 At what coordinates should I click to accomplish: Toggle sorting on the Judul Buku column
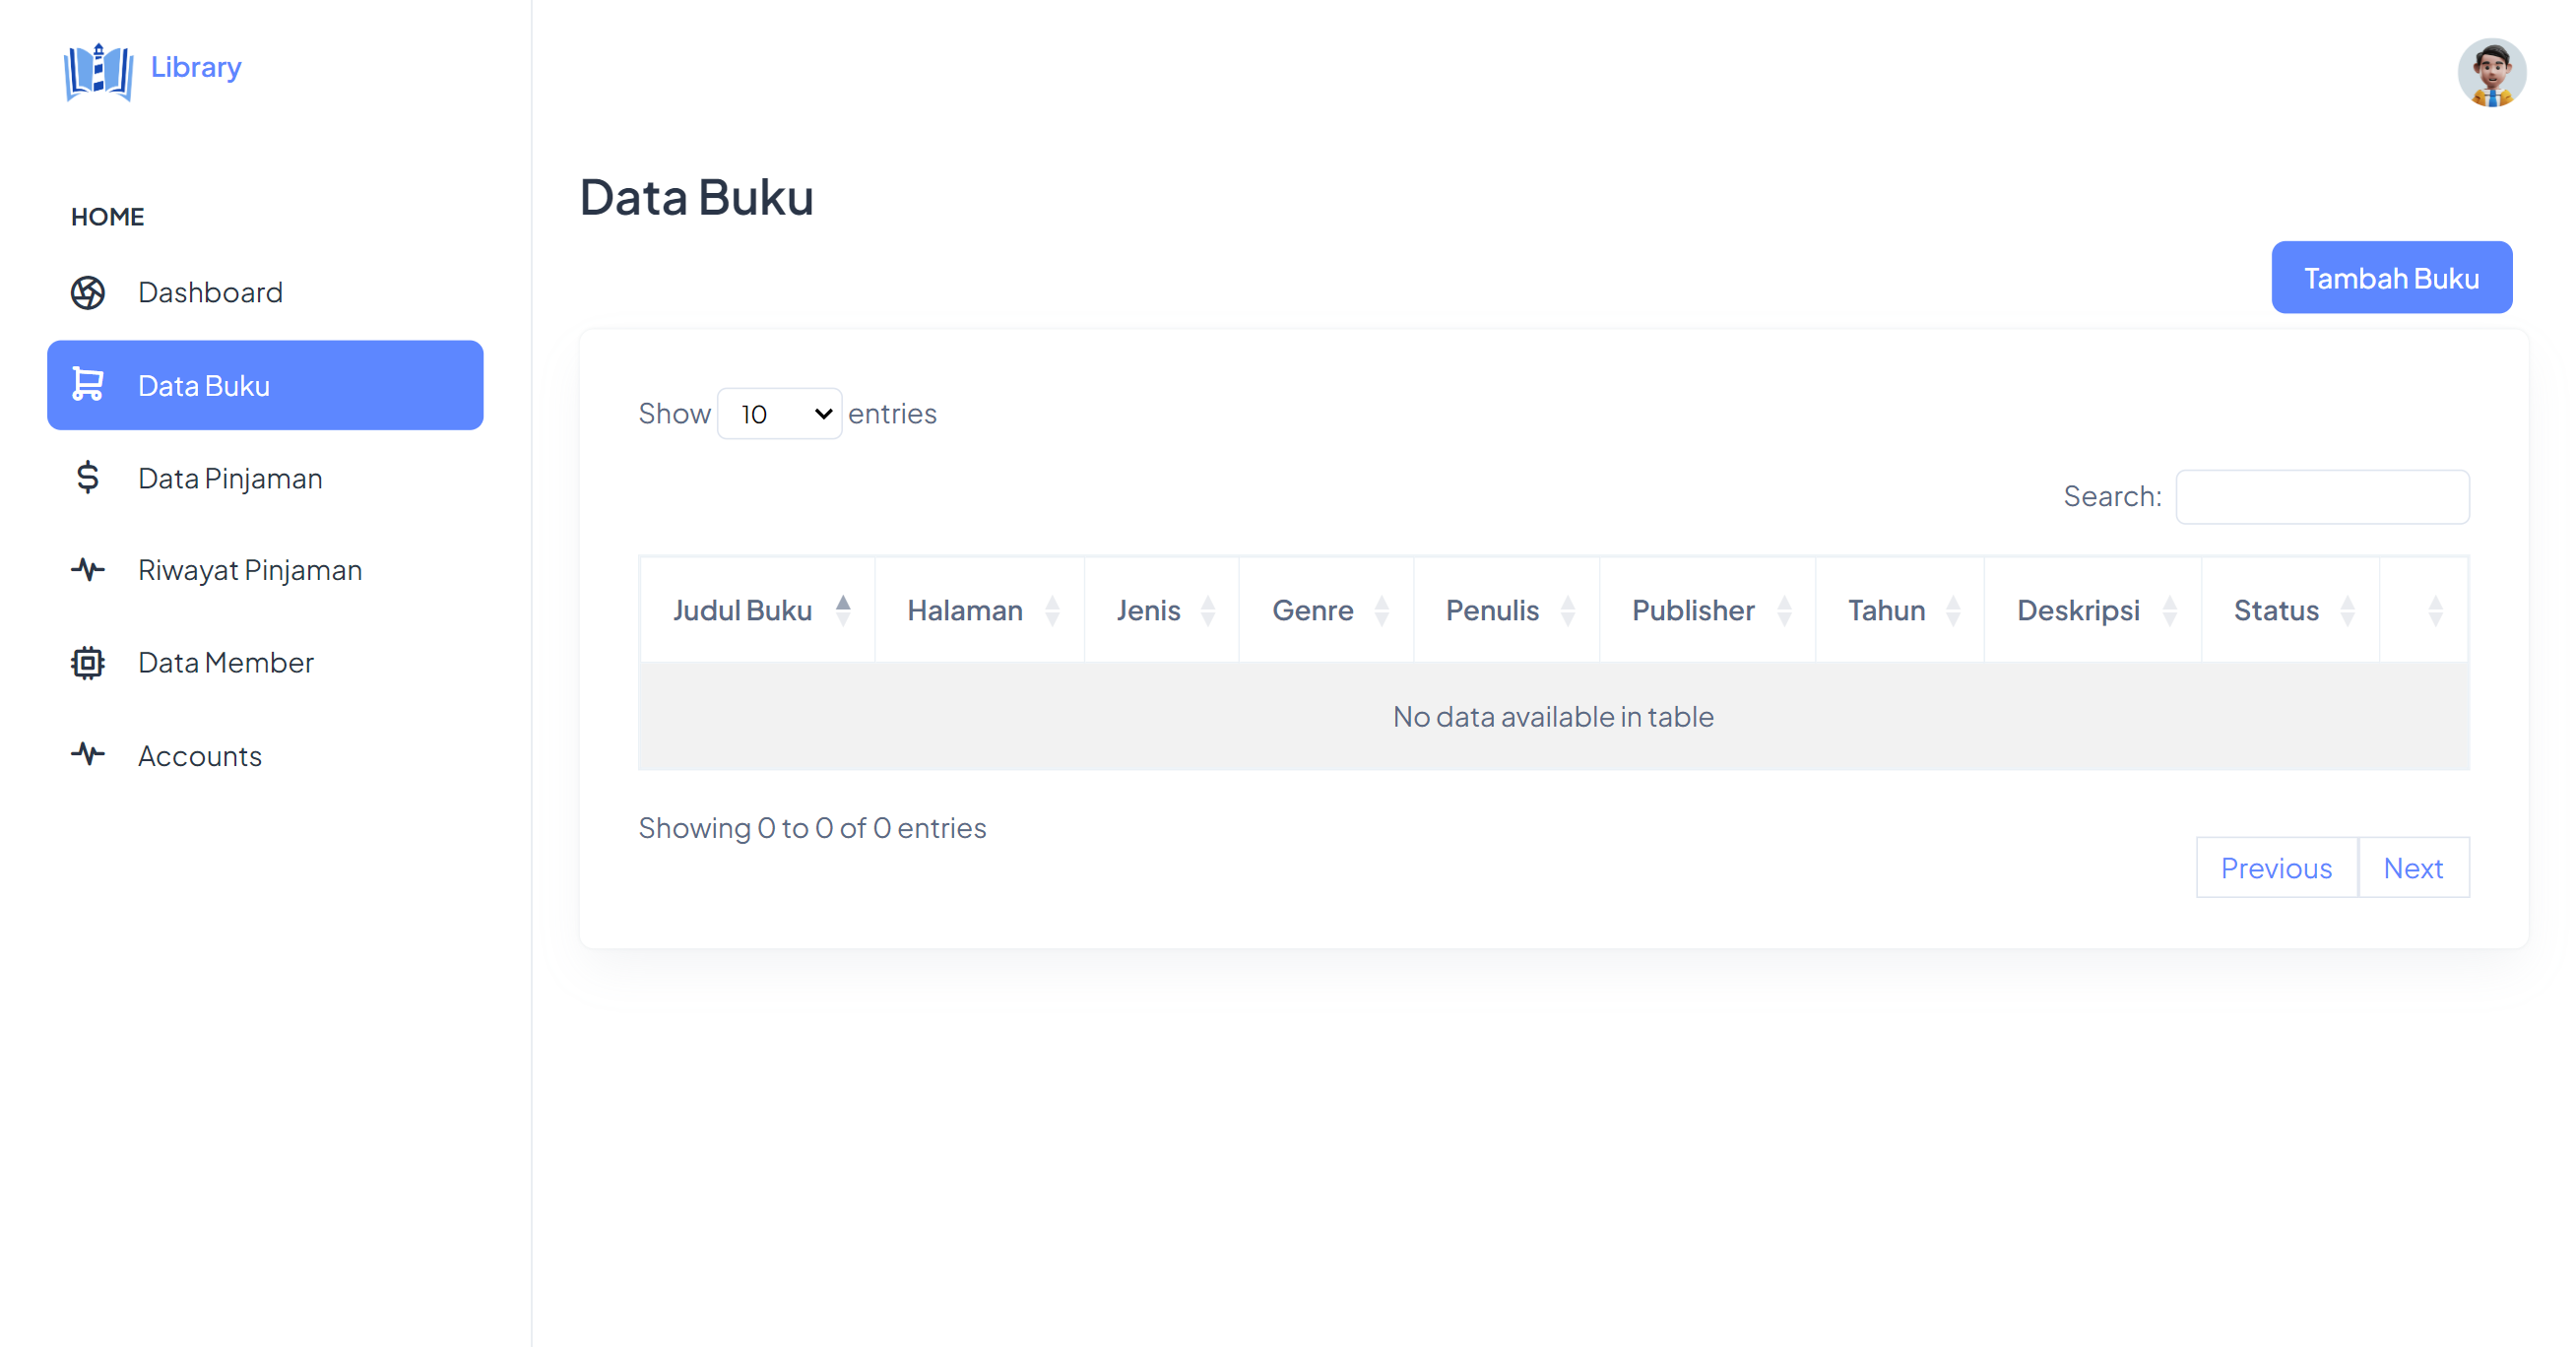[x=843, y=609]
